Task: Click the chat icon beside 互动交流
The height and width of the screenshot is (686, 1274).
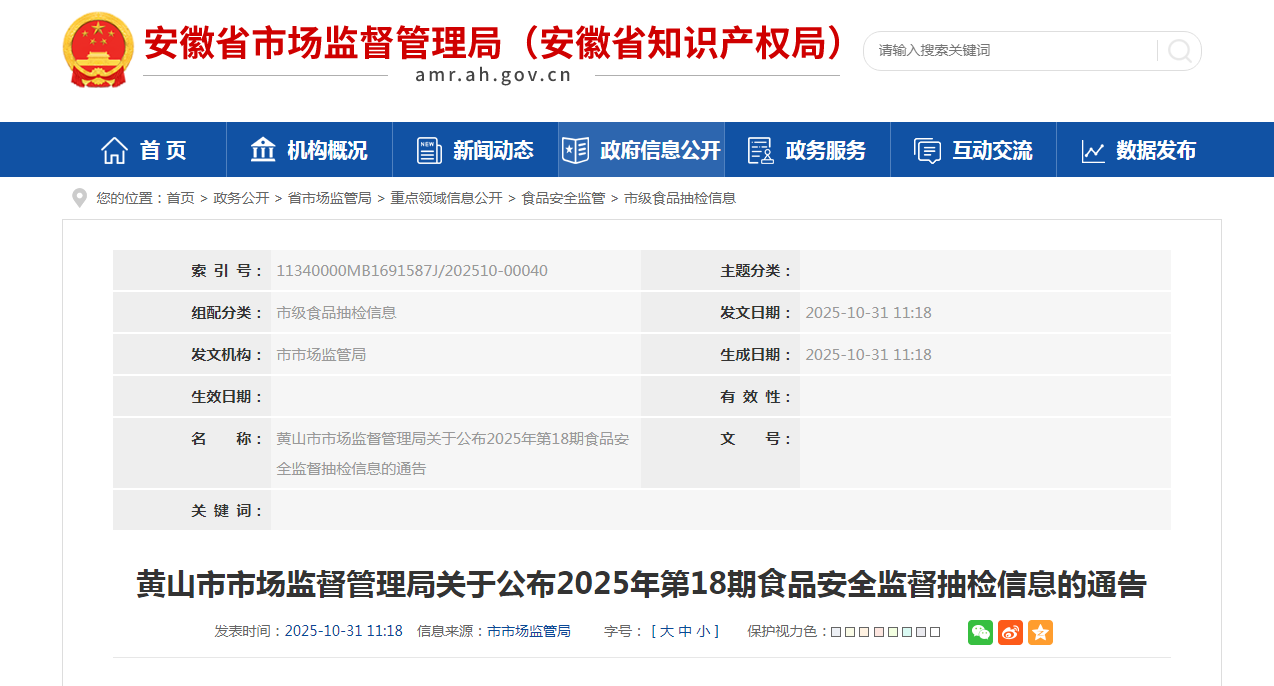Action: point(927,151)
